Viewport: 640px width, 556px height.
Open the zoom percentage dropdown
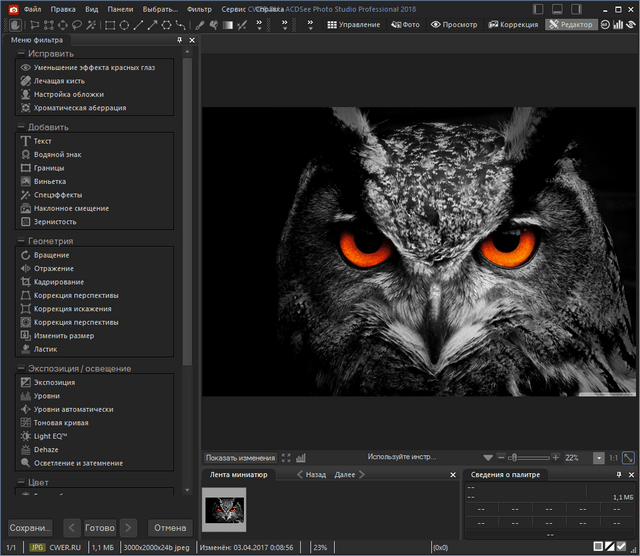(598, 457)
